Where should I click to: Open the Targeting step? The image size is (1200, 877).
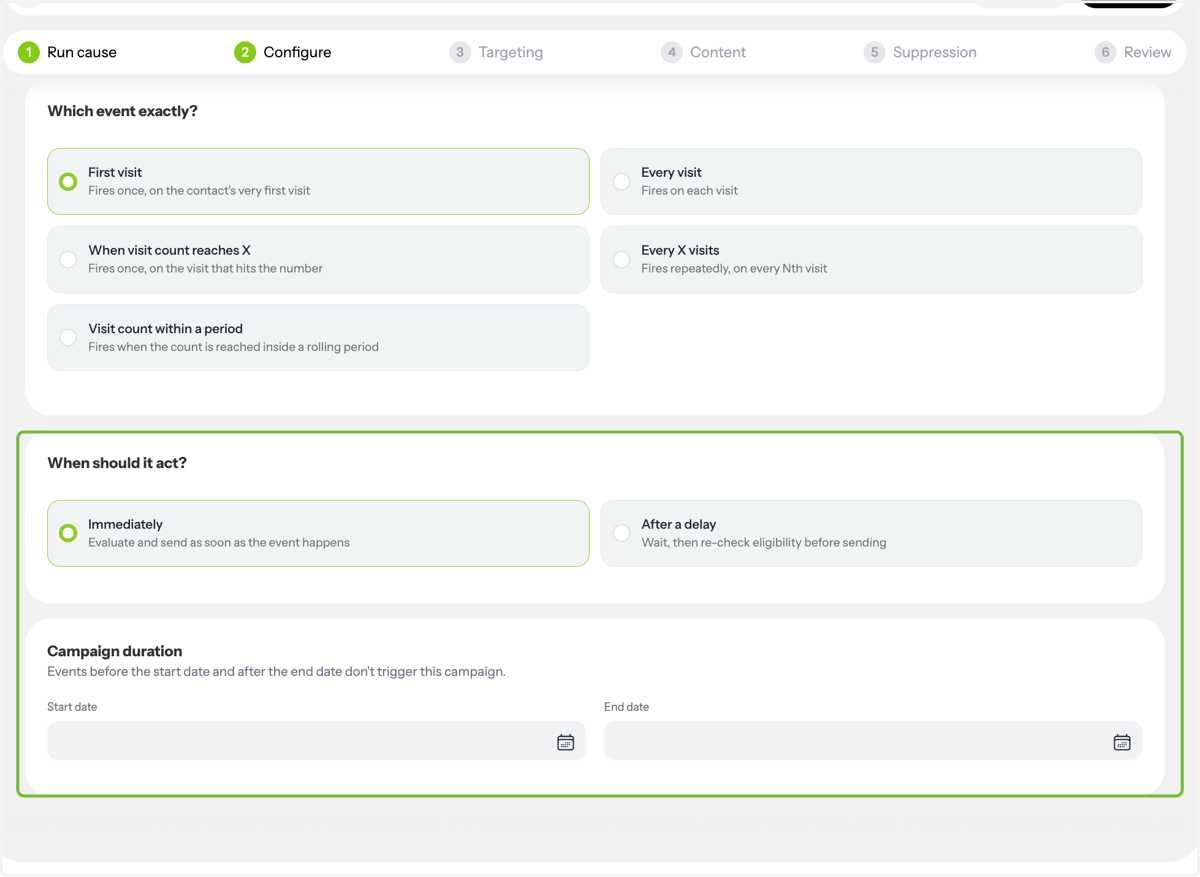pyautogui.click(x=497, y=52)
